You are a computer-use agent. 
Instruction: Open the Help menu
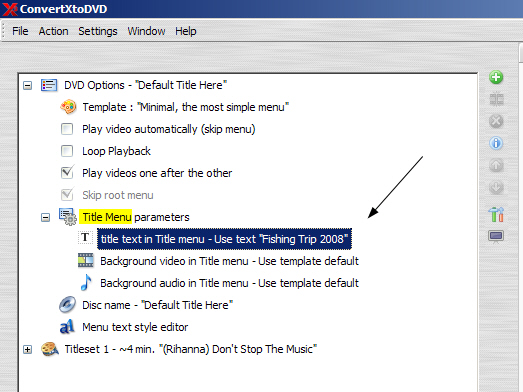tap(186, 31)
